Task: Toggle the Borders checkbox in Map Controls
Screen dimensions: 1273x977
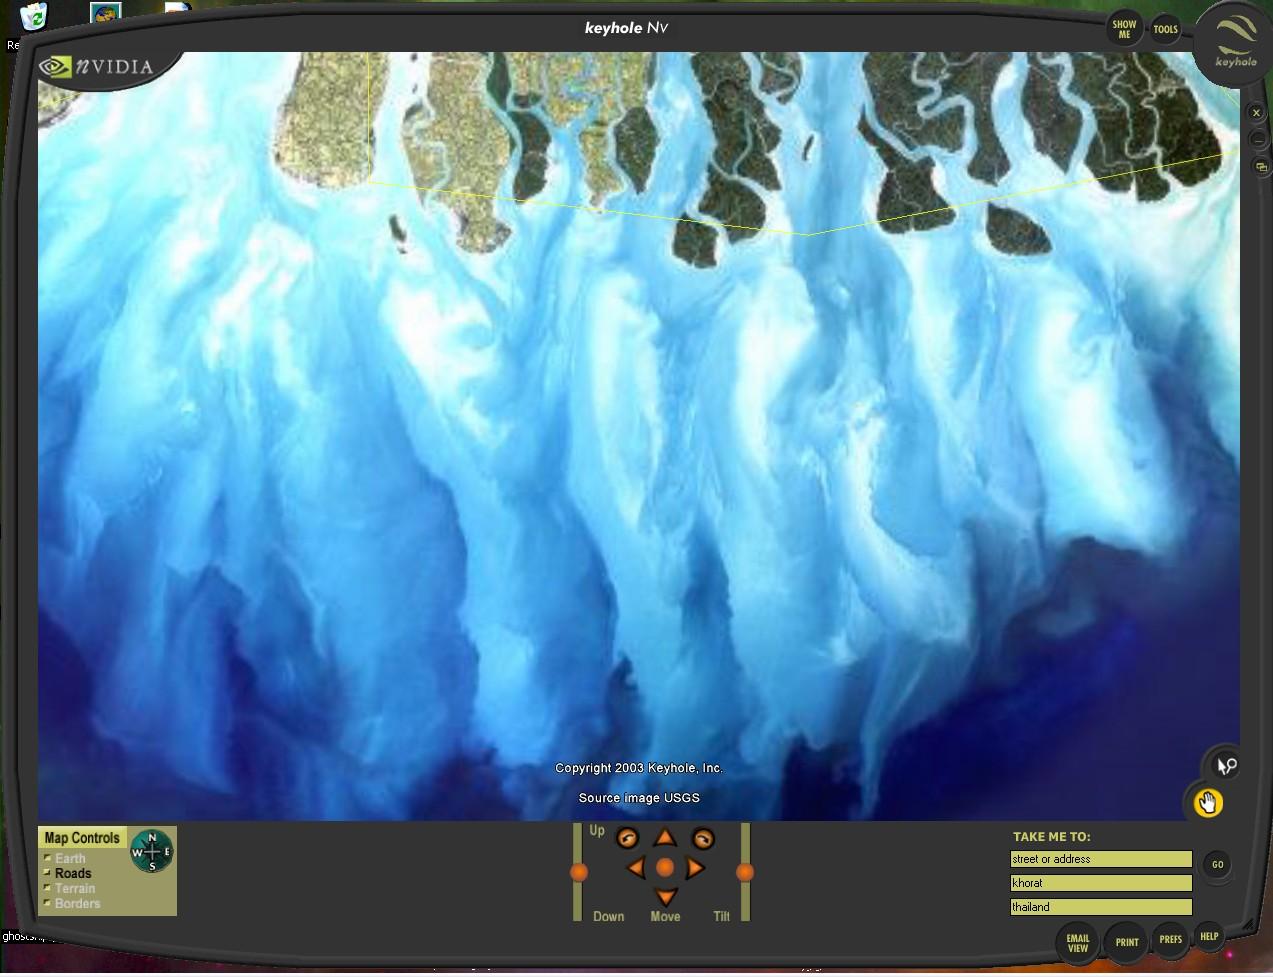Action: [x=47, y=903]
